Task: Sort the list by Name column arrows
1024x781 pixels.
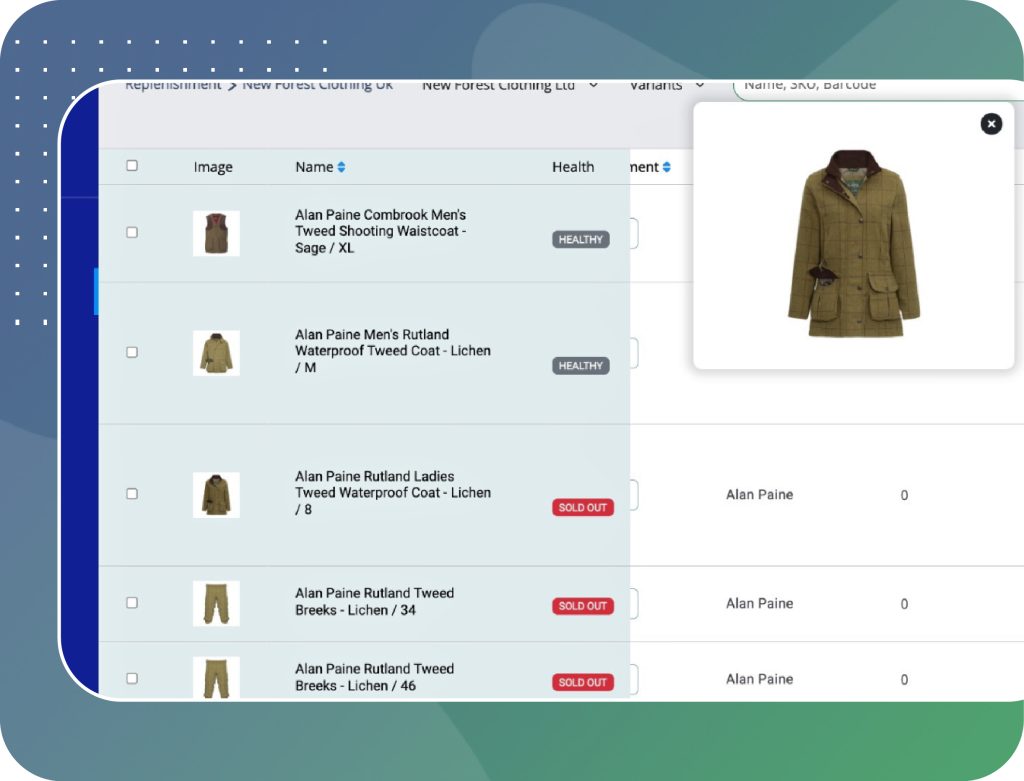Action: [x=341, y=167]
